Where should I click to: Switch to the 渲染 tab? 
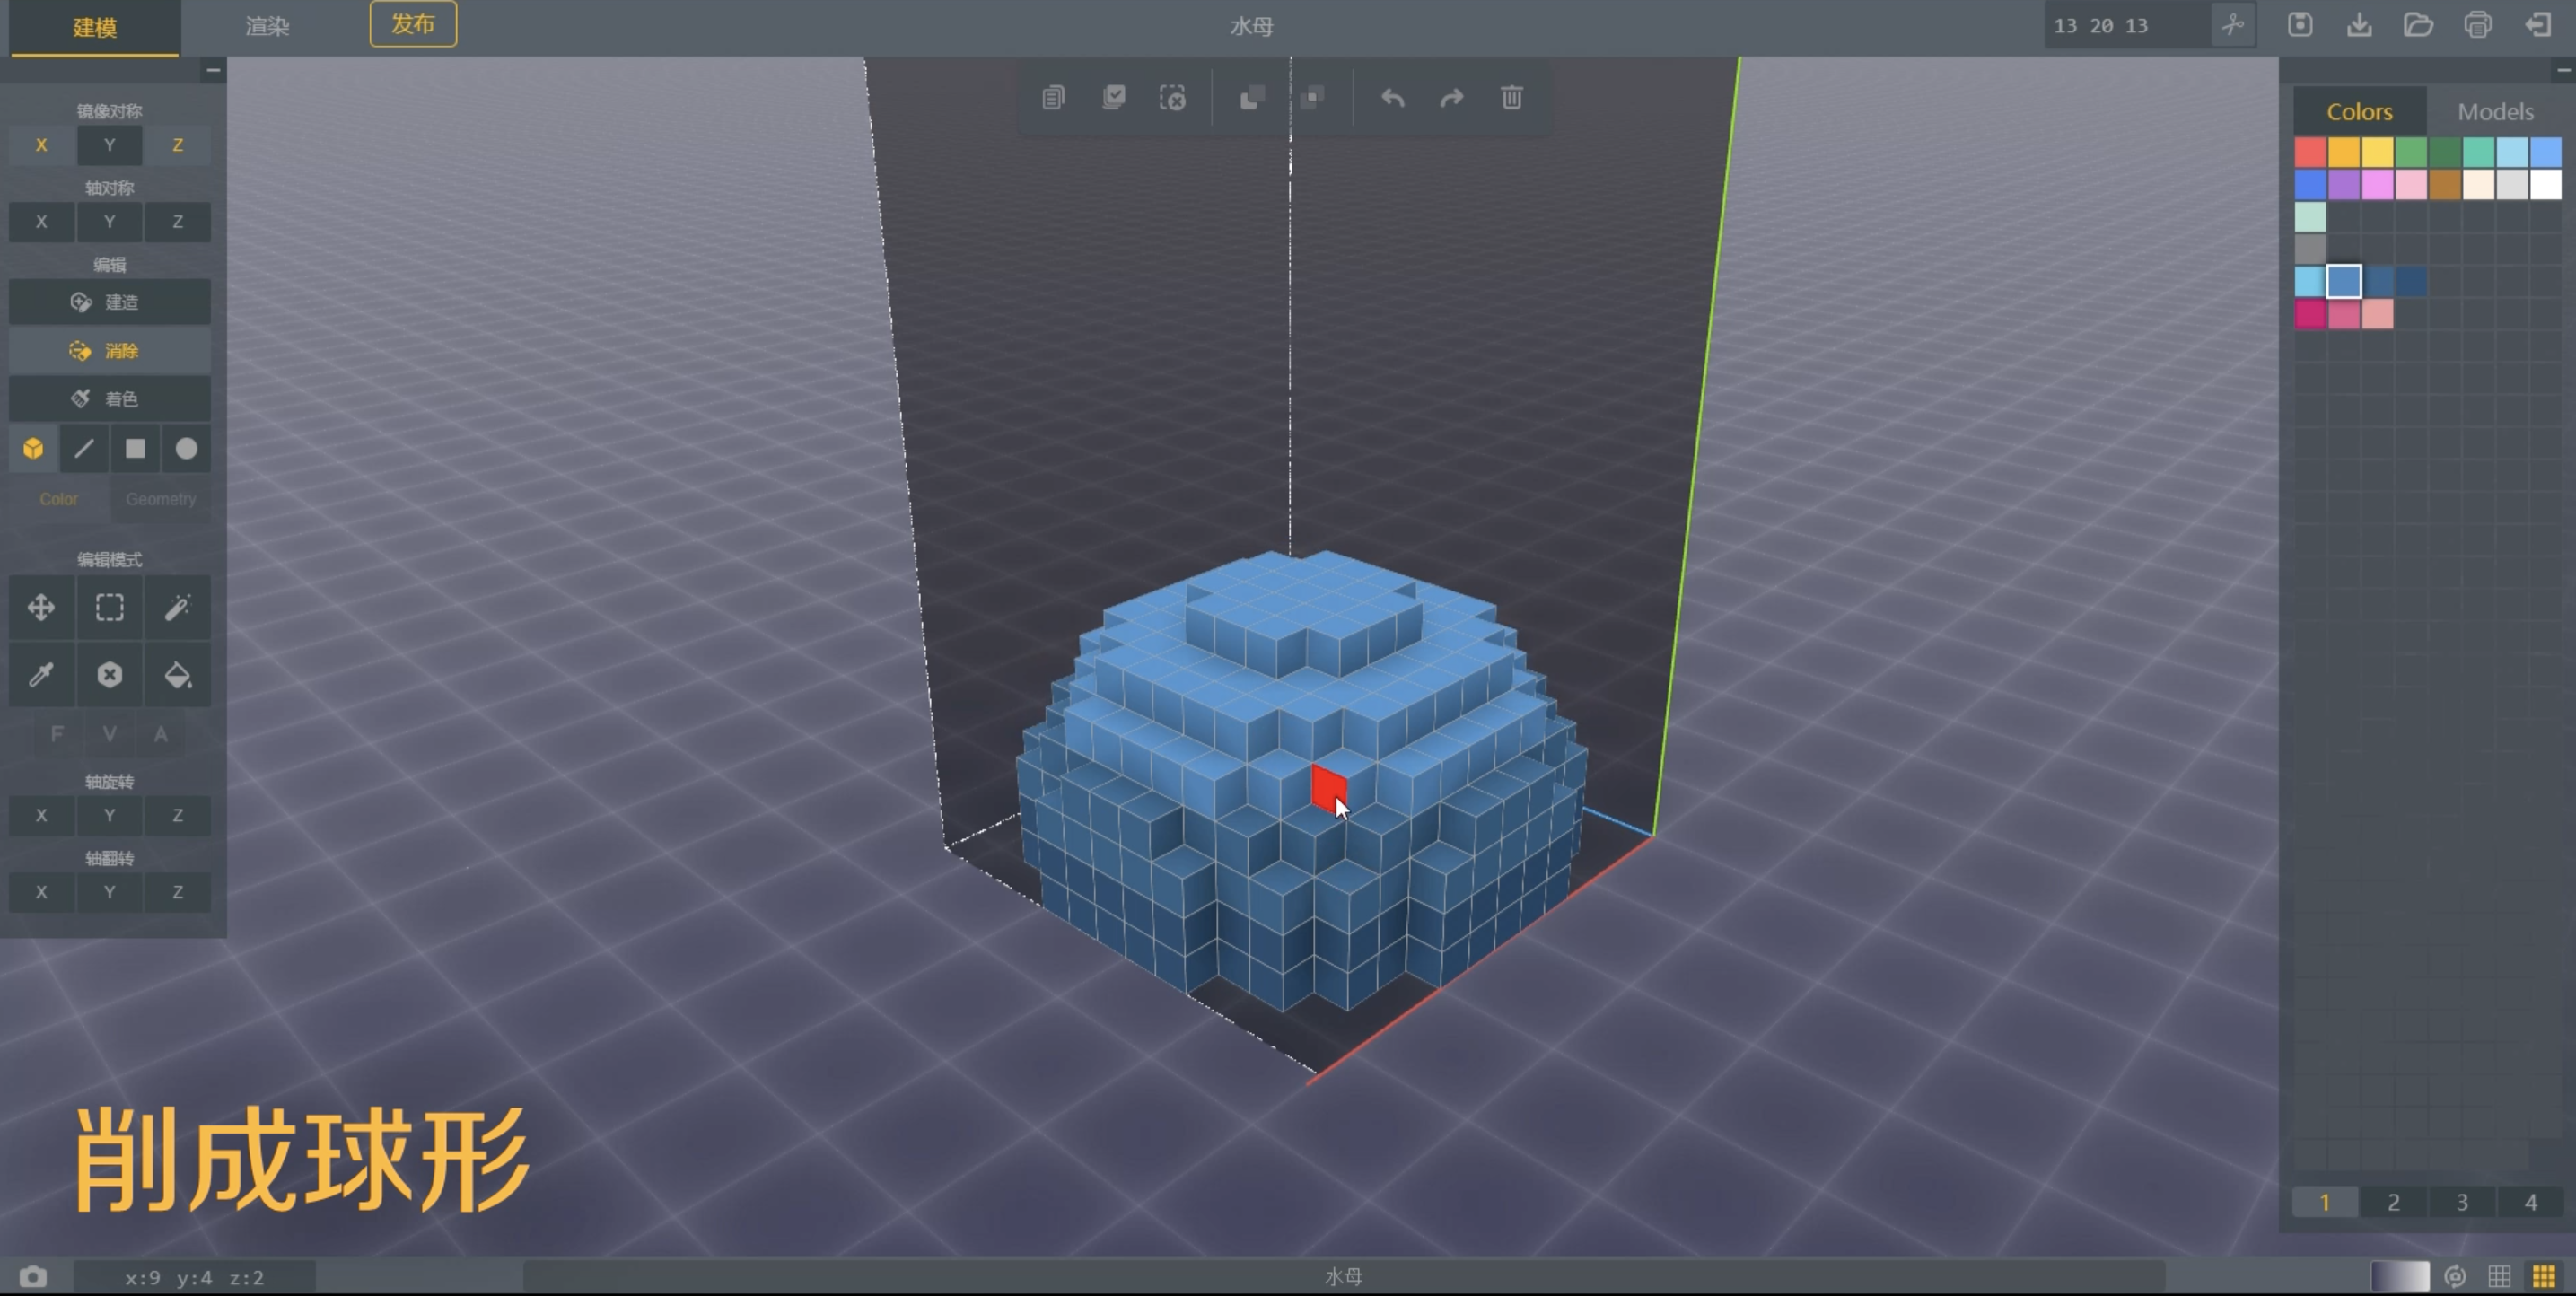(267, 27)
